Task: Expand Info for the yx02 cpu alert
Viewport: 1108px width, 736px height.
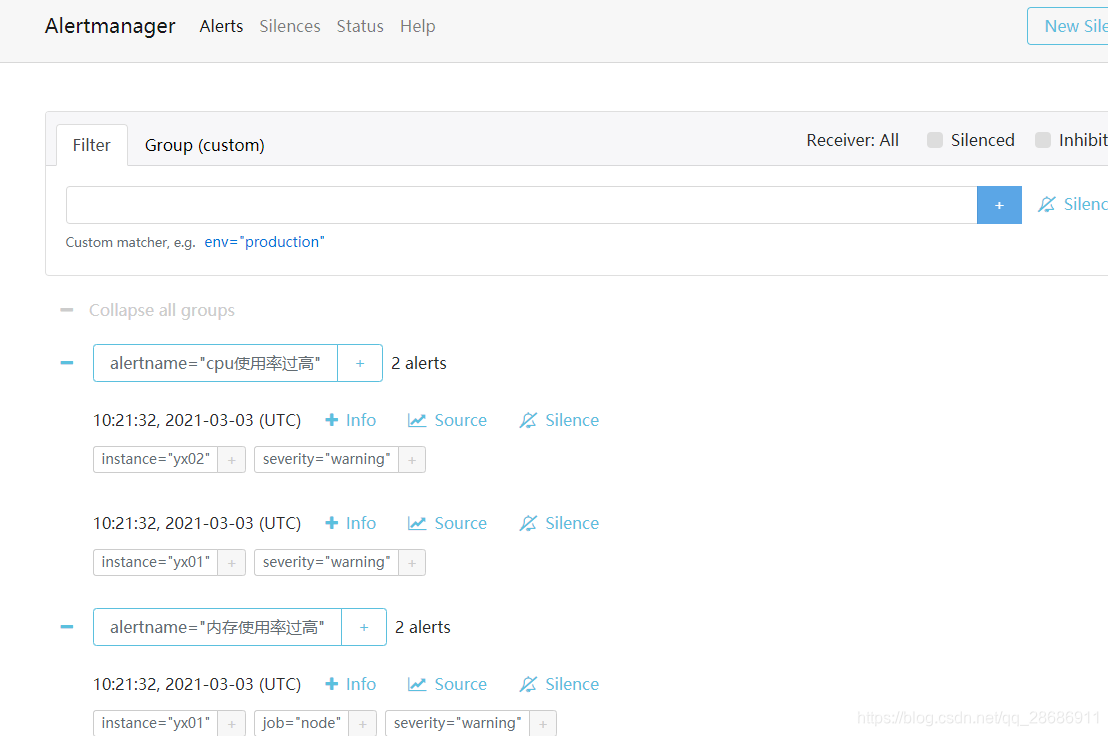Action: pyautogui.click(x=350, y=420)
